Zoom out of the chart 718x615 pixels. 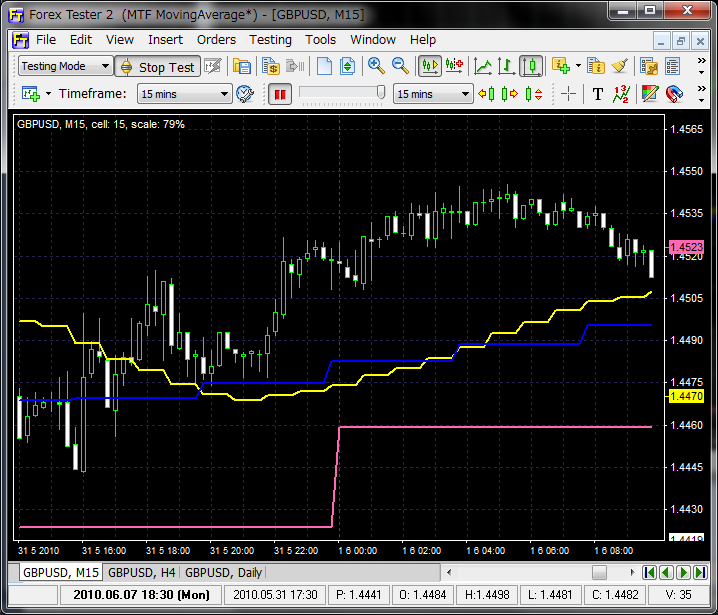pos(400,66)
